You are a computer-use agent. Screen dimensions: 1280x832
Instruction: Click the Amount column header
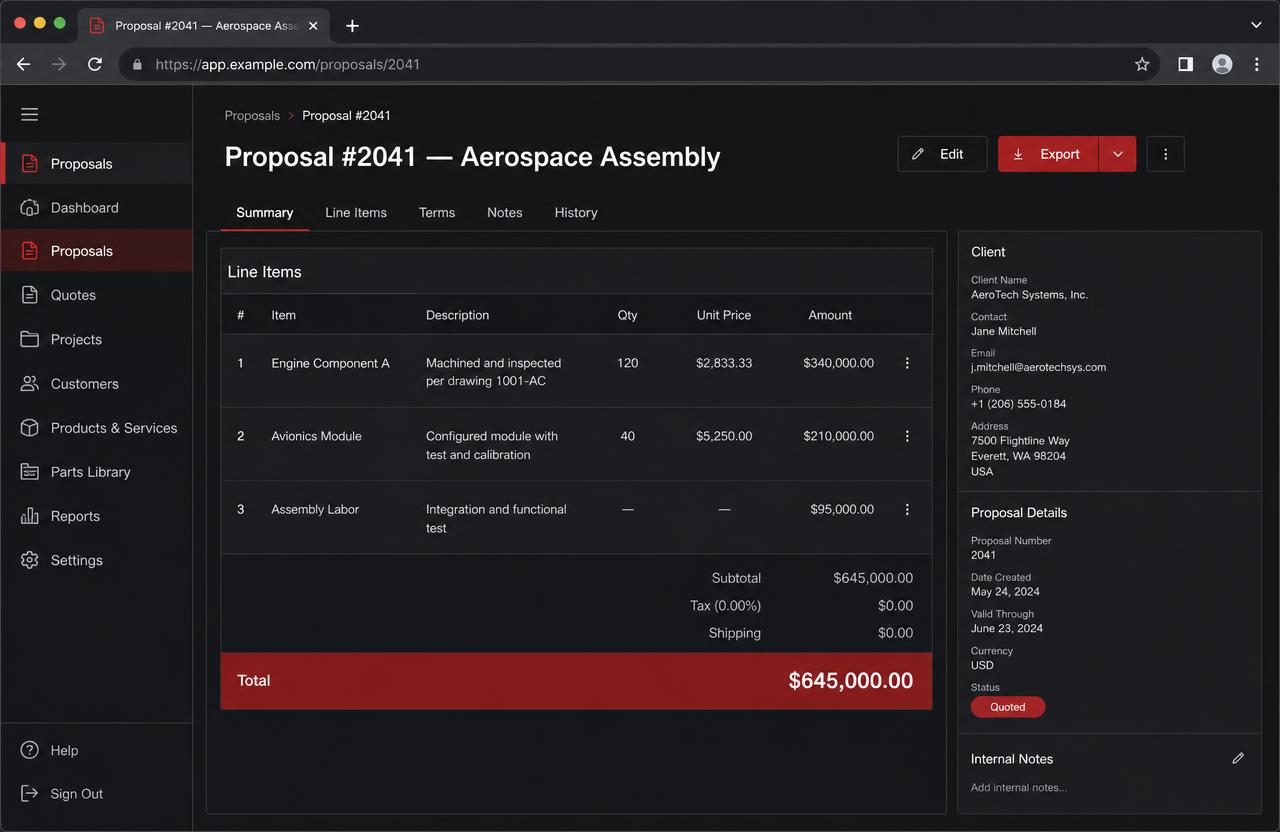coord(830,315)
